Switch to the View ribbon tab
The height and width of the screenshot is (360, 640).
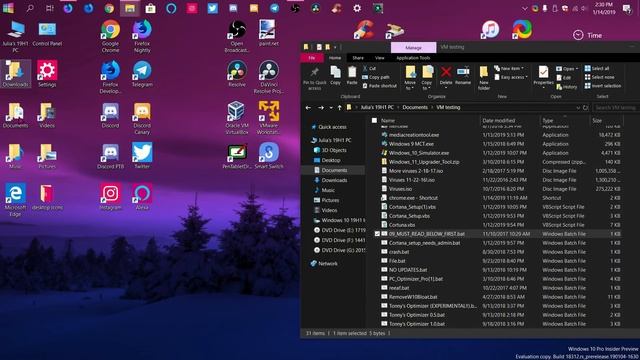[x=380, y=58]
